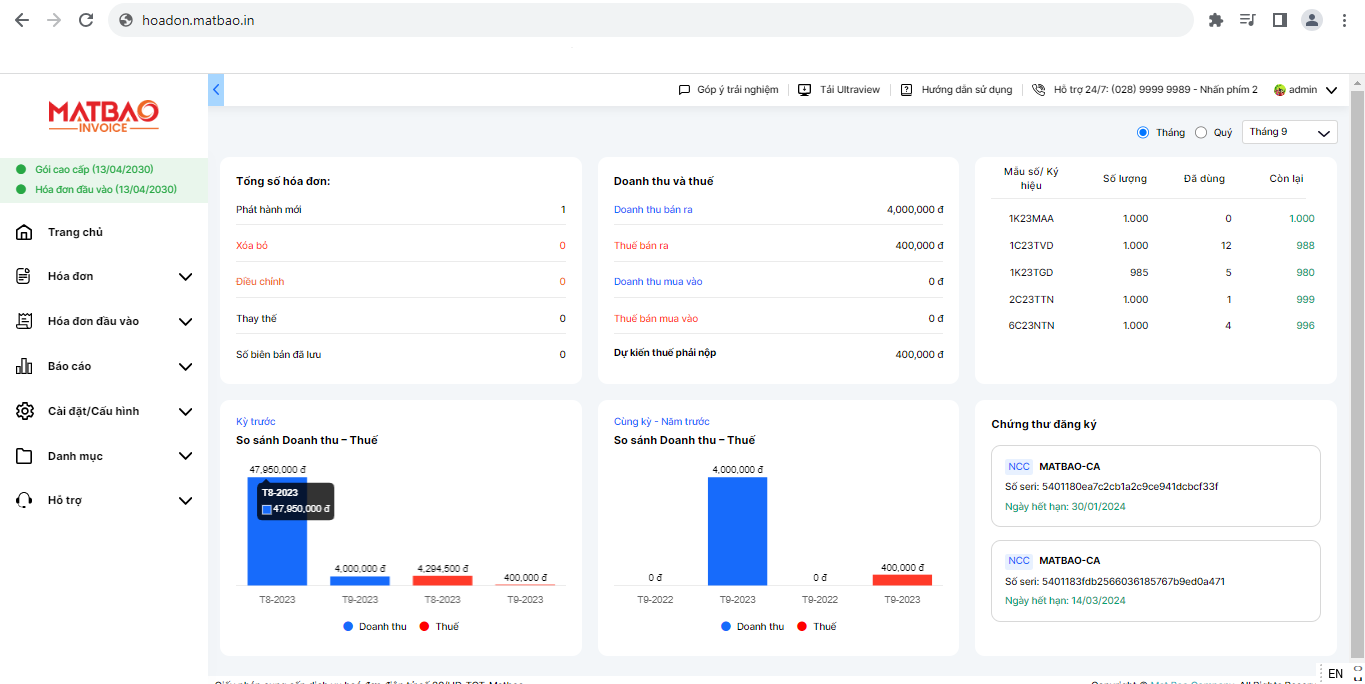
Task: Open the media control icon
Action: tap(1247, 20)
